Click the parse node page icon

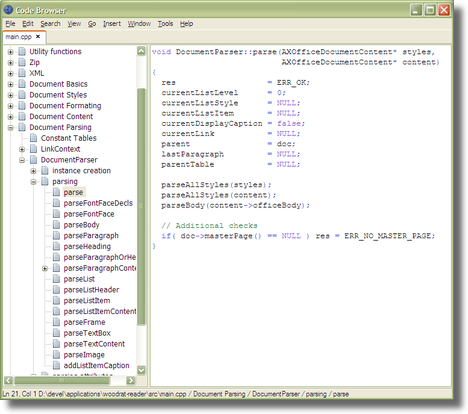click(x=56, y=192)
